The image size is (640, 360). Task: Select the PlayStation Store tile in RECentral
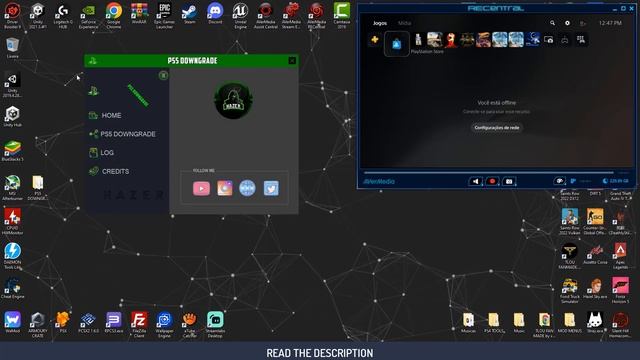click(x=396, y=44)
